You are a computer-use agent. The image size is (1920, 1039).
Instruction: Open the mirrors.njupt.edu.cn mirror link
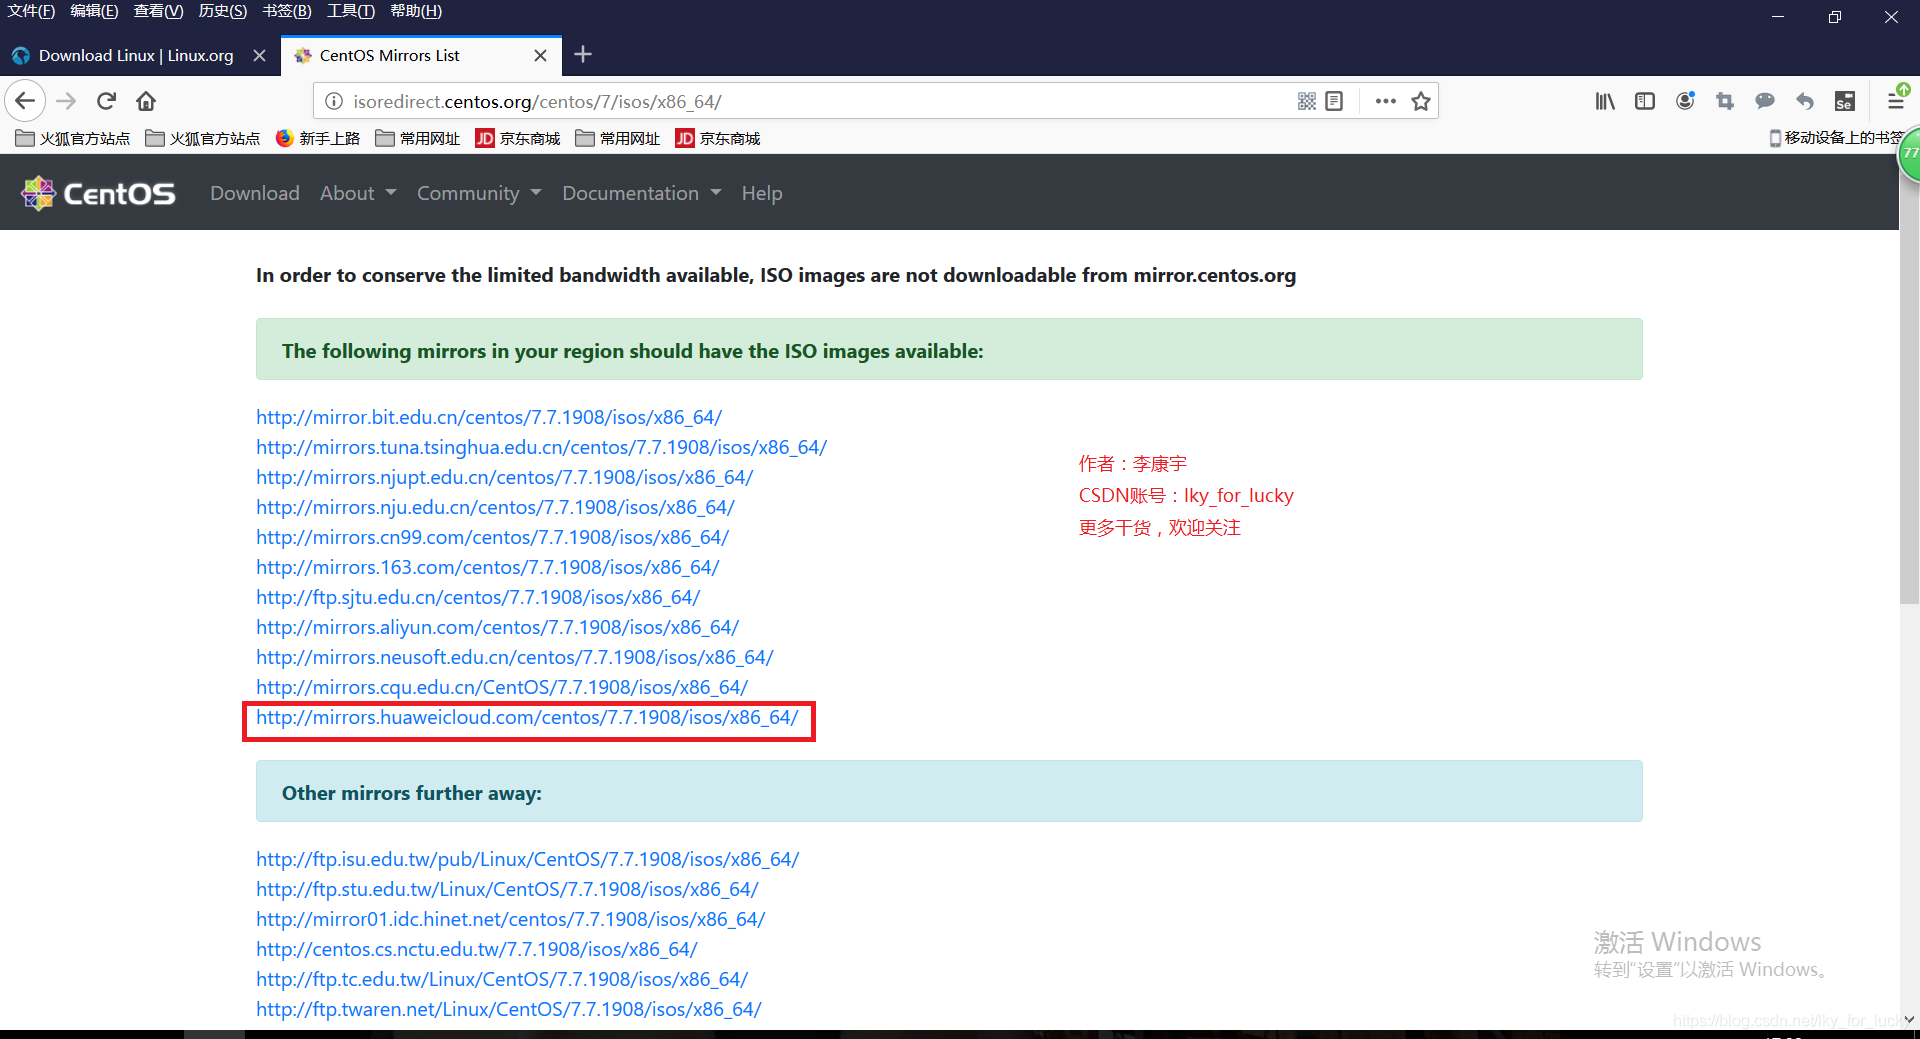point(504,477)
